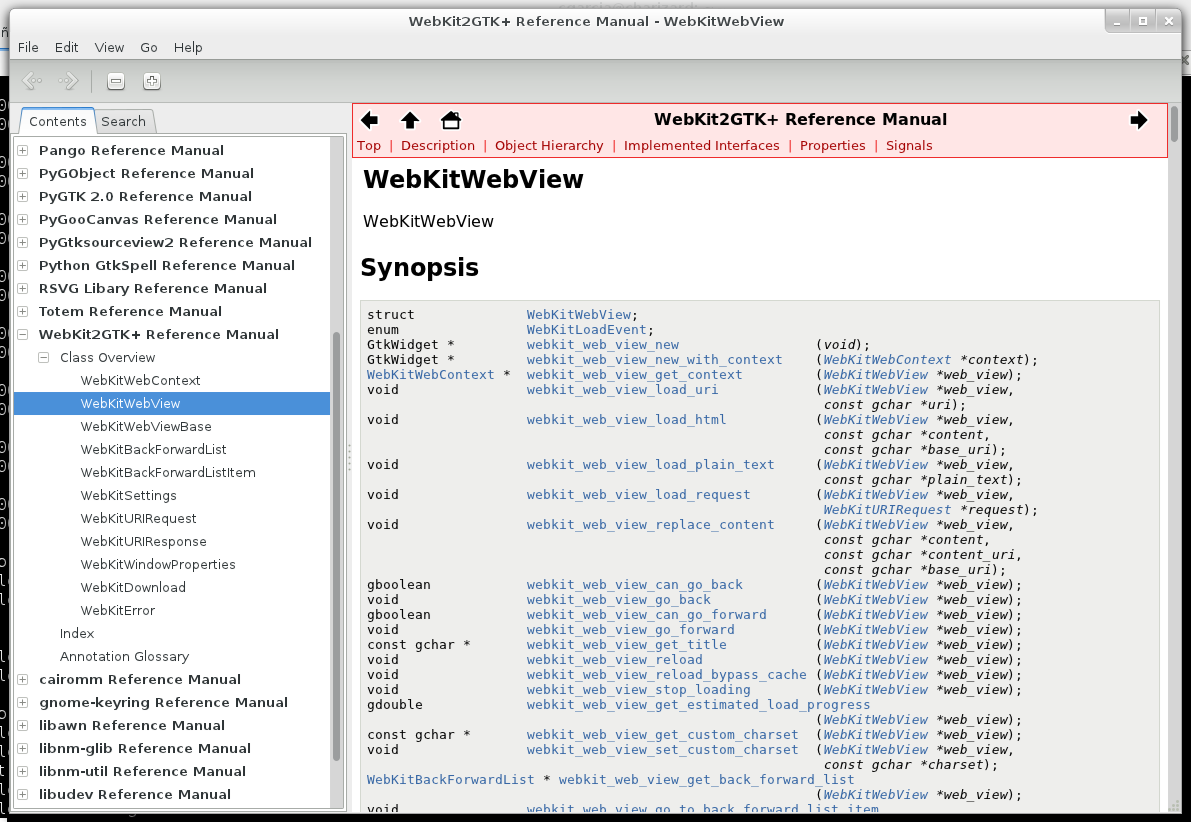This screenshot has width=1191, height=822.
Task: Click the document pane vertical scrollbar
Action: 1174,124
